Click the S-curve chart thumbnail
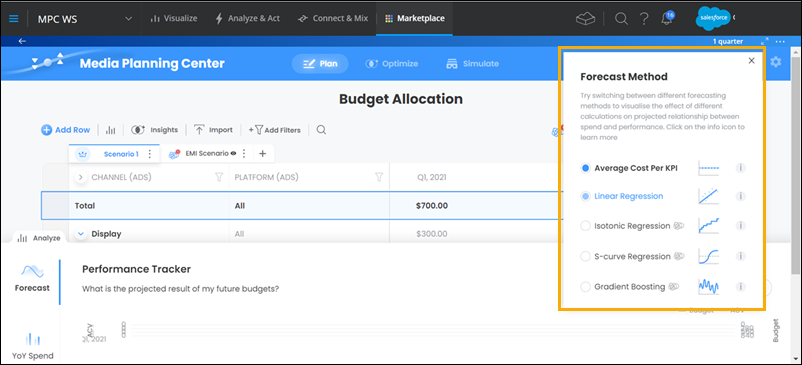This screenshot has width=802, height=365. 708,257
